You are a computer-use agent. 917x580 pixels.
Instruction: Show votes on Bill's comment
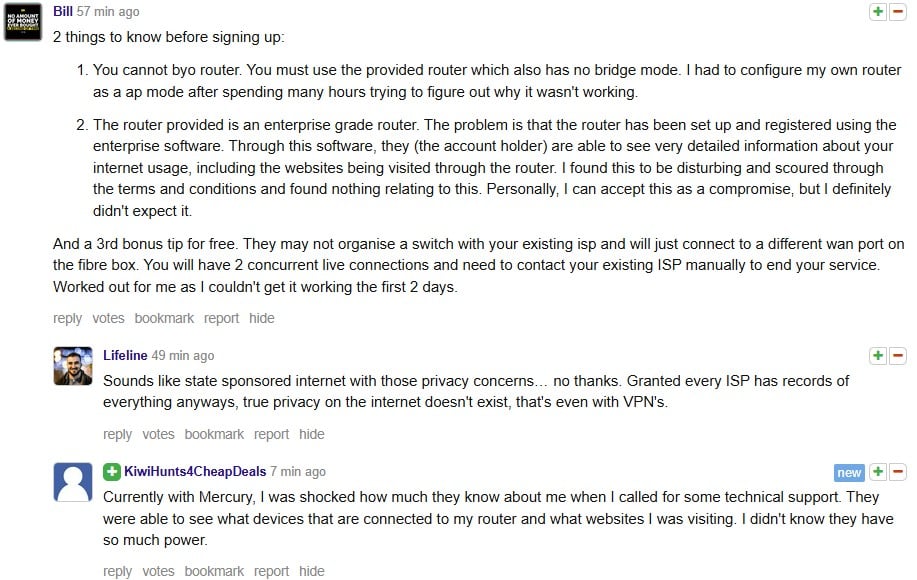[x=108, y=318]
